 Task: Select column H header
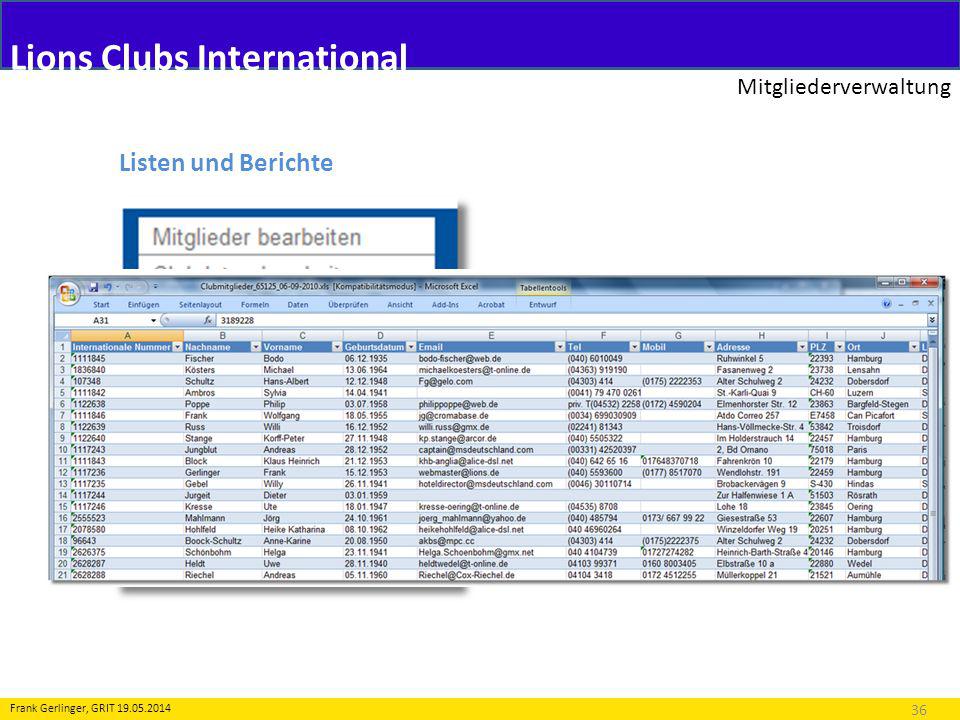click(762, 336)
